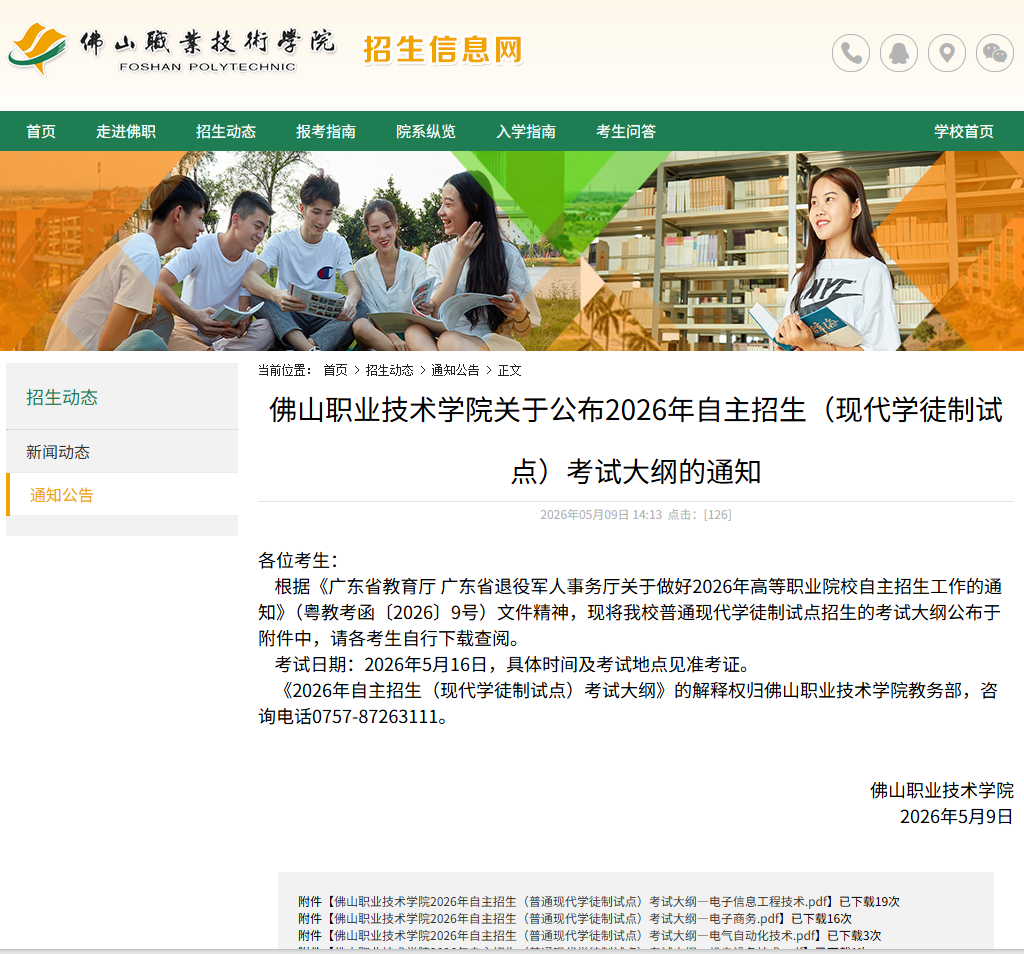Click the 已下载3次 download count
1024x954 pixels.
click(x=854, y=936)
